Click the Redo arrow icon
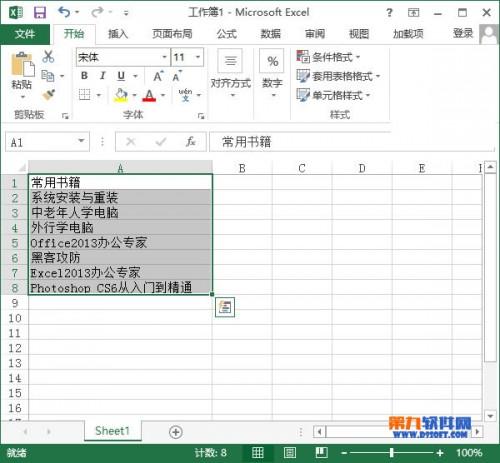Viewport: 500px width, 463px height. [x=97, y=12]
